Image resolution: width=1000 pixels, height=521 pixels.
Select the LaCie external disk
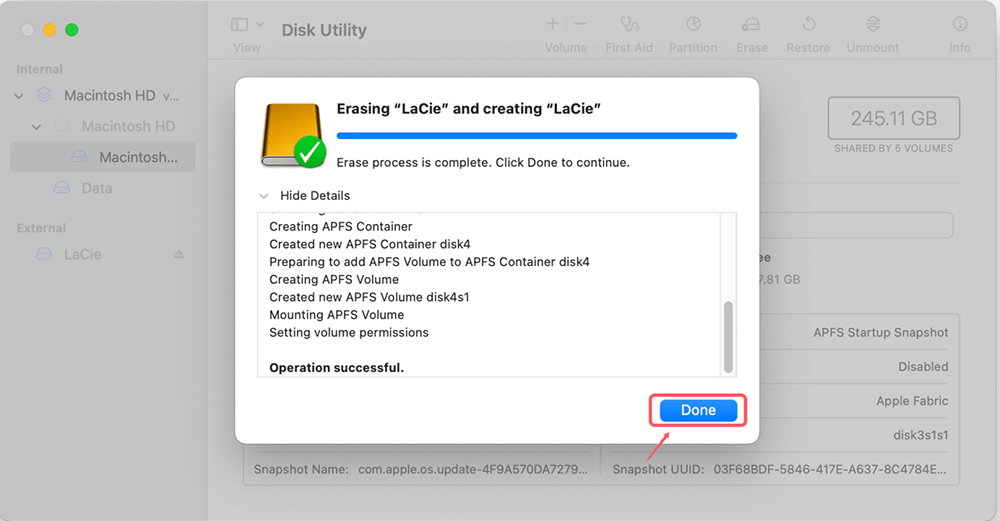pyautogui.click(x=83, y=254)
